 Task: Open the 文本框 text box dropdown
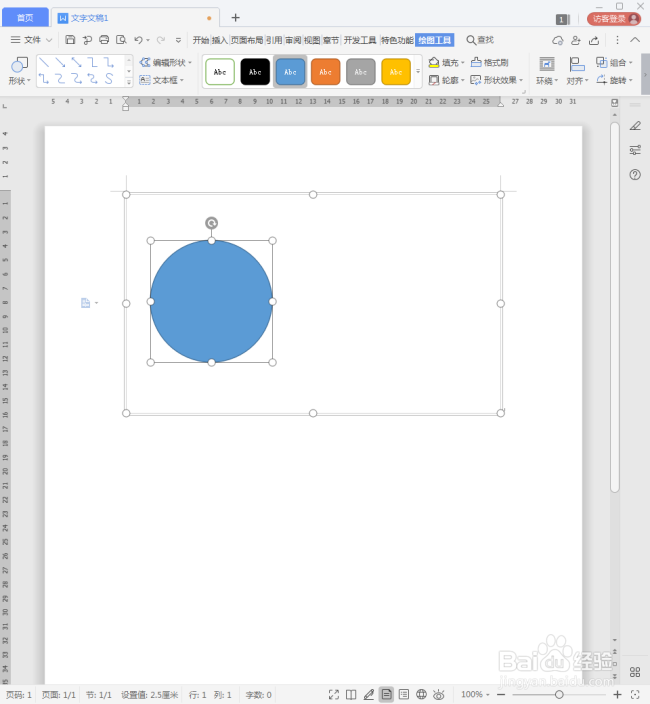coord(182,80)
